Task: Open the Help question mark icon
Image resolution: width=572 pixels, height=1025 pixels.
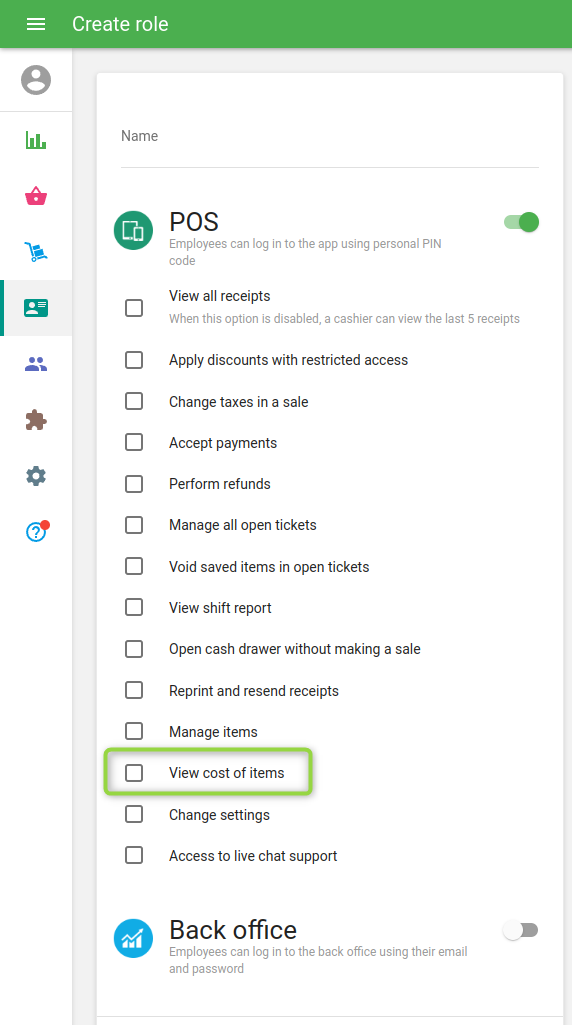Action: 36,531
